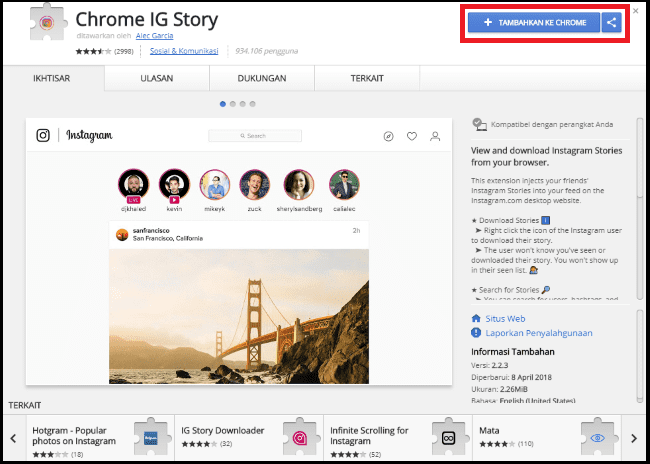Click the Hotgram extension puzzle icon
Image resolution: width=650 pixels, height=464 pixels.
[151, 438]
